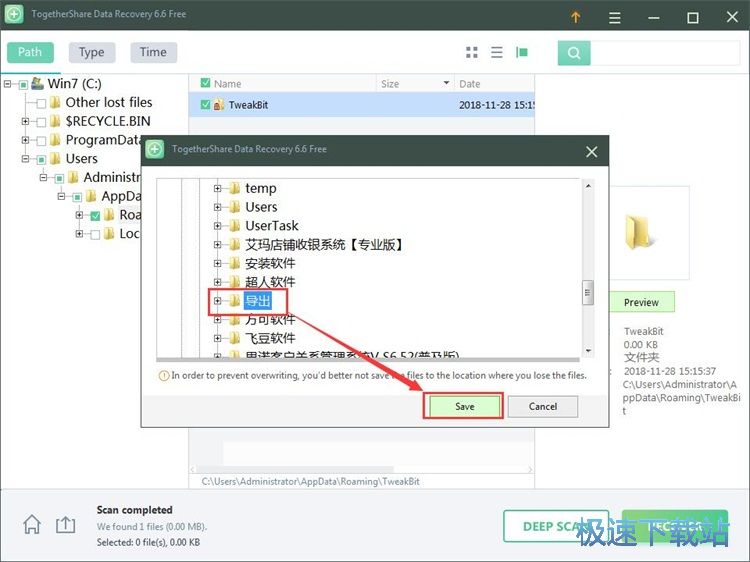The height and width of the screenshot is (562, 750).
Task: Switch to preview pane view
Action: pyautogui.click(x=522, y=52)
